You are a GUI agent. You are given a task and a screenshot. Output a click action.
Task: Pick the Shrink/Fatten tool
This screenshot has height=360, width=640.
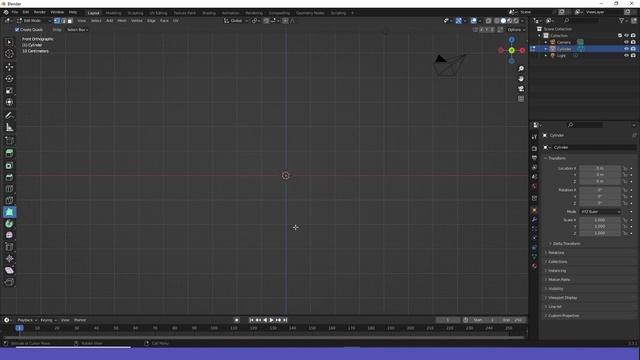(9, 258)
